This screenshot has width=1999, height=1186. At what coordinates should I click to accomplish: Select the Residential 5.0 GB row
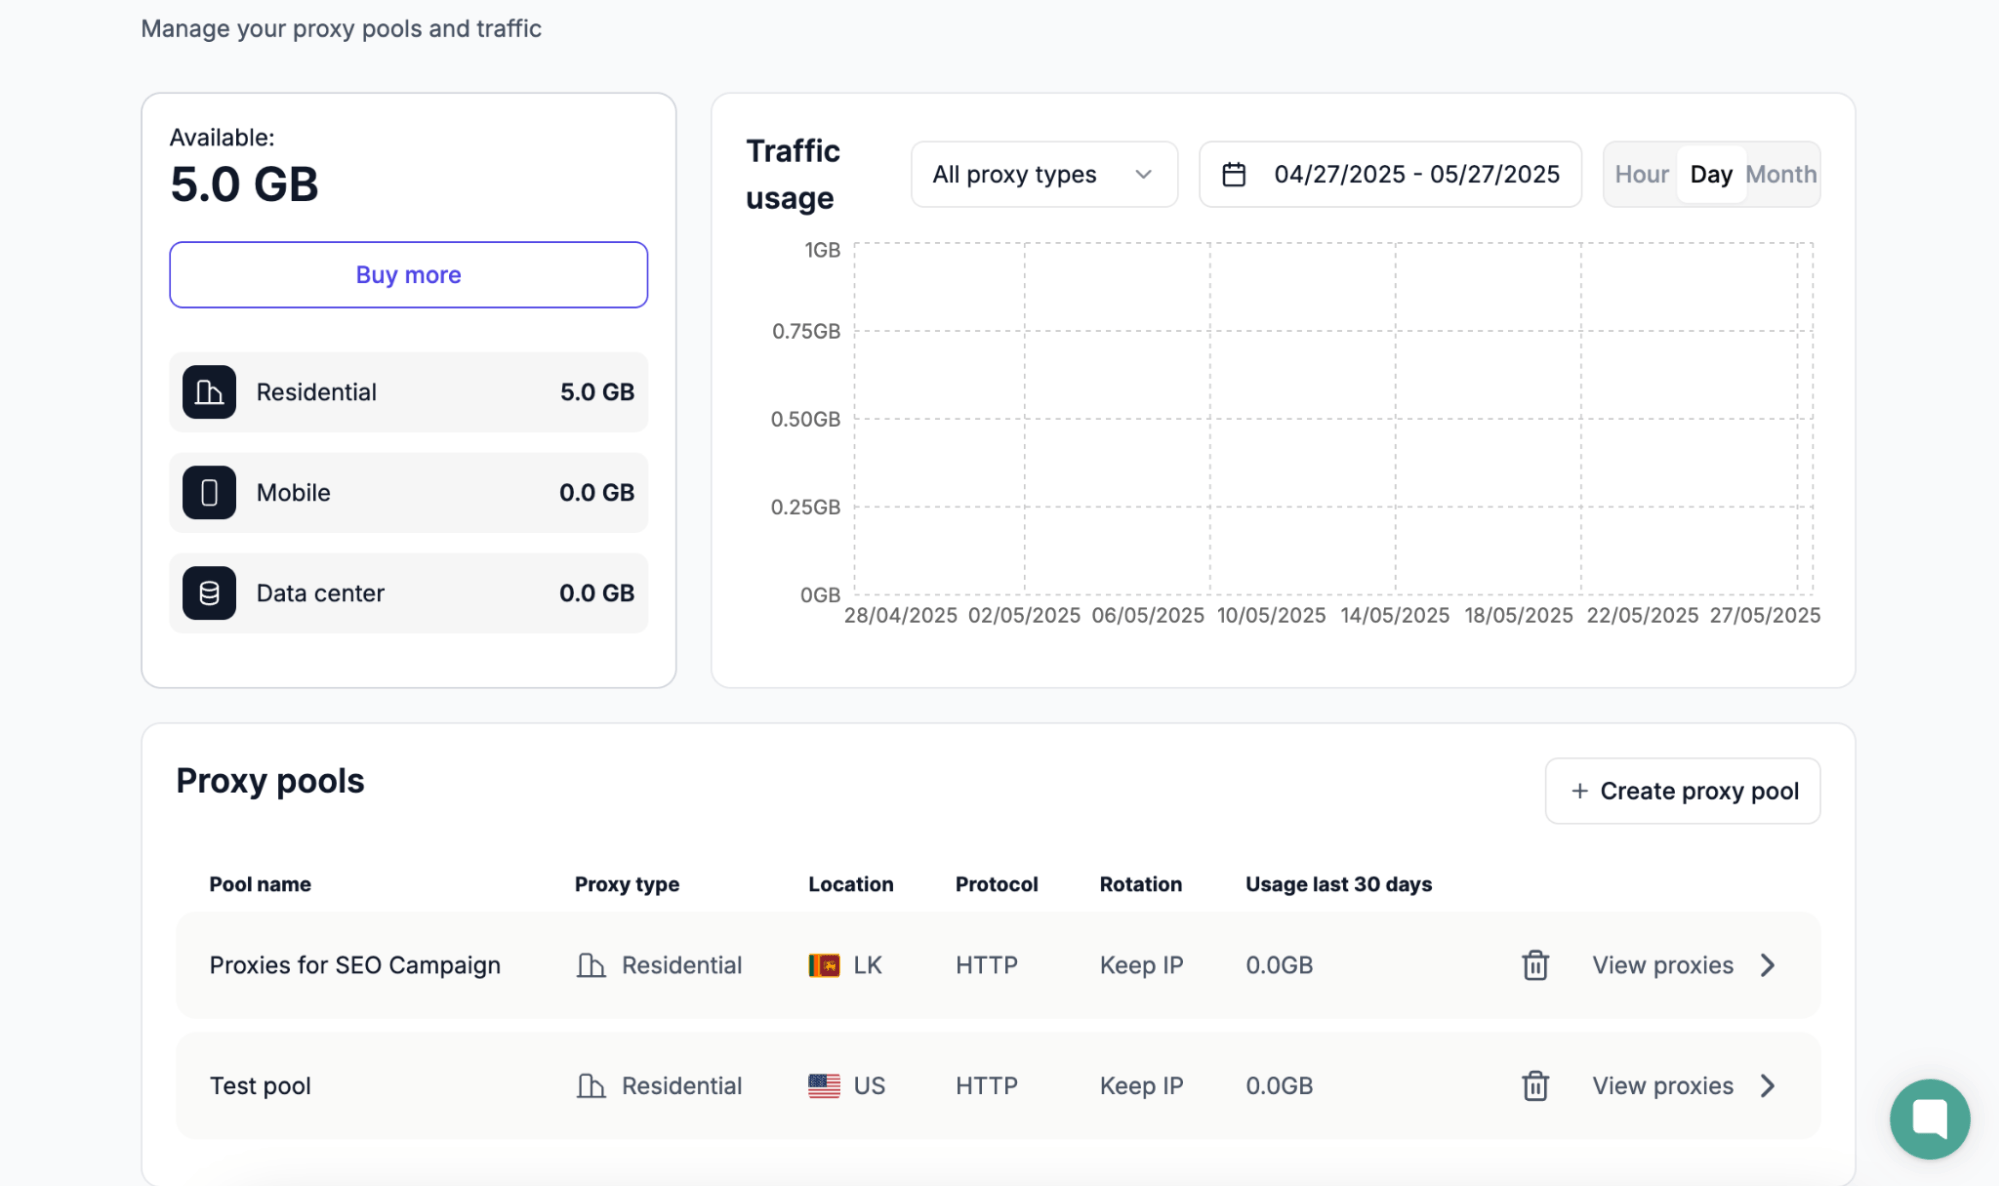(x=408, y=392)
